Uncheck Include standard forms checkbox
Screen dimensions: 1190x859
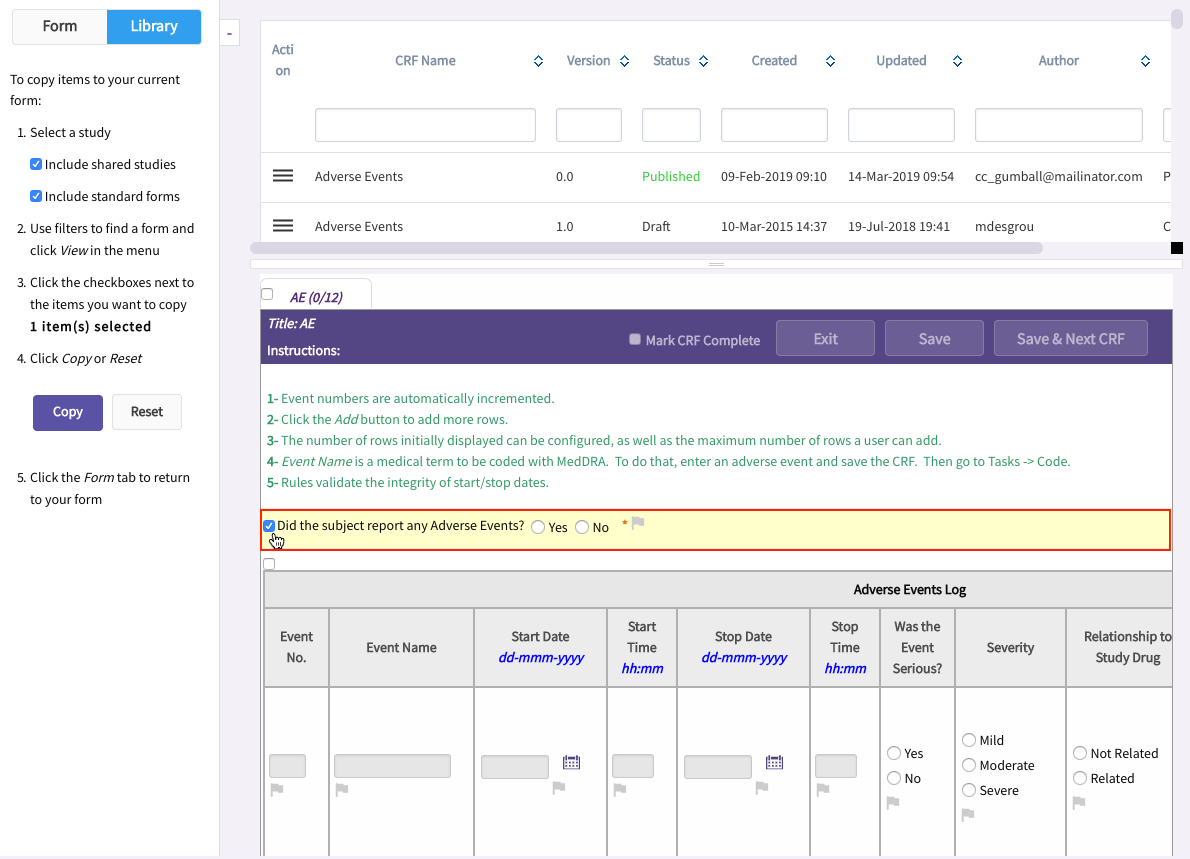click(x=36, y=196)
